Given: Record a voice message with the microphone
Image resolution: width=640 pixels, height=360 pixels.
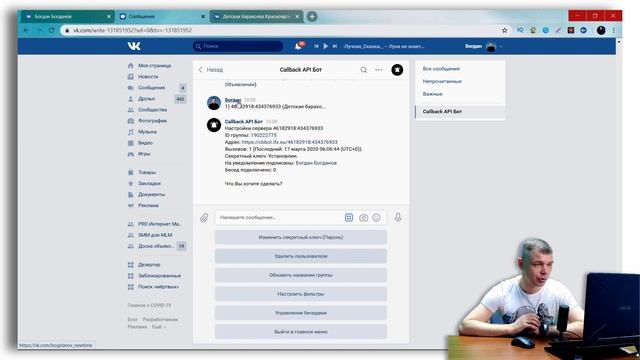Looking at the screenshot, I should 398,218.
